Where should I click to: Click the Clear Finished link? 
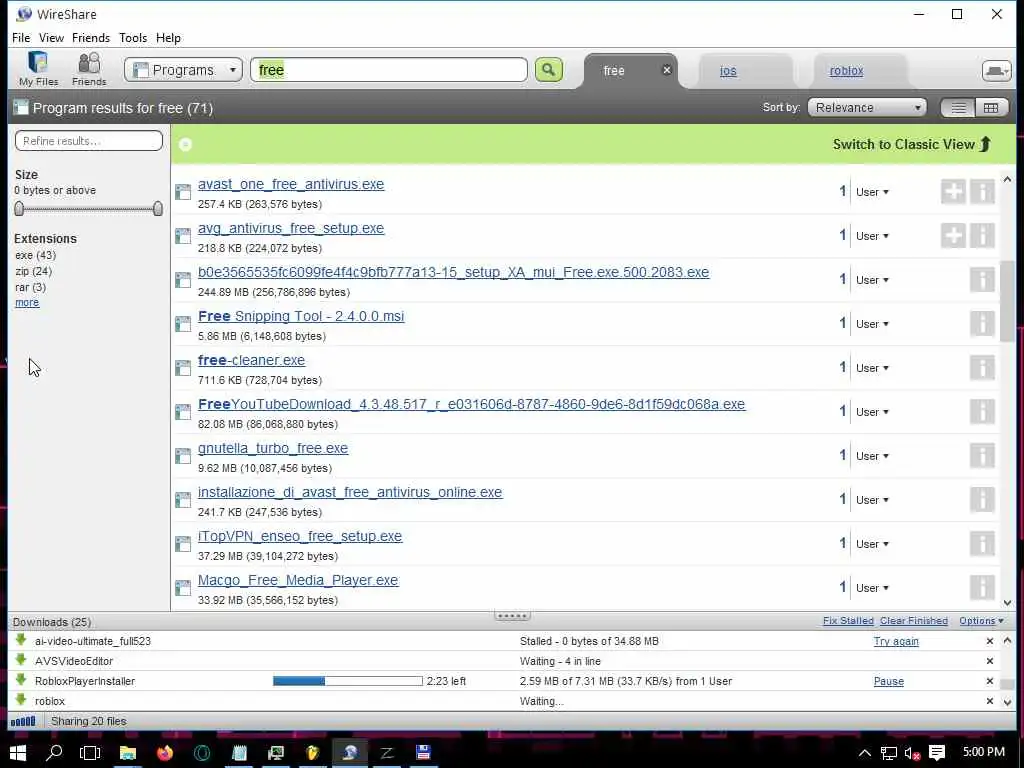click(x=914, y=620)
